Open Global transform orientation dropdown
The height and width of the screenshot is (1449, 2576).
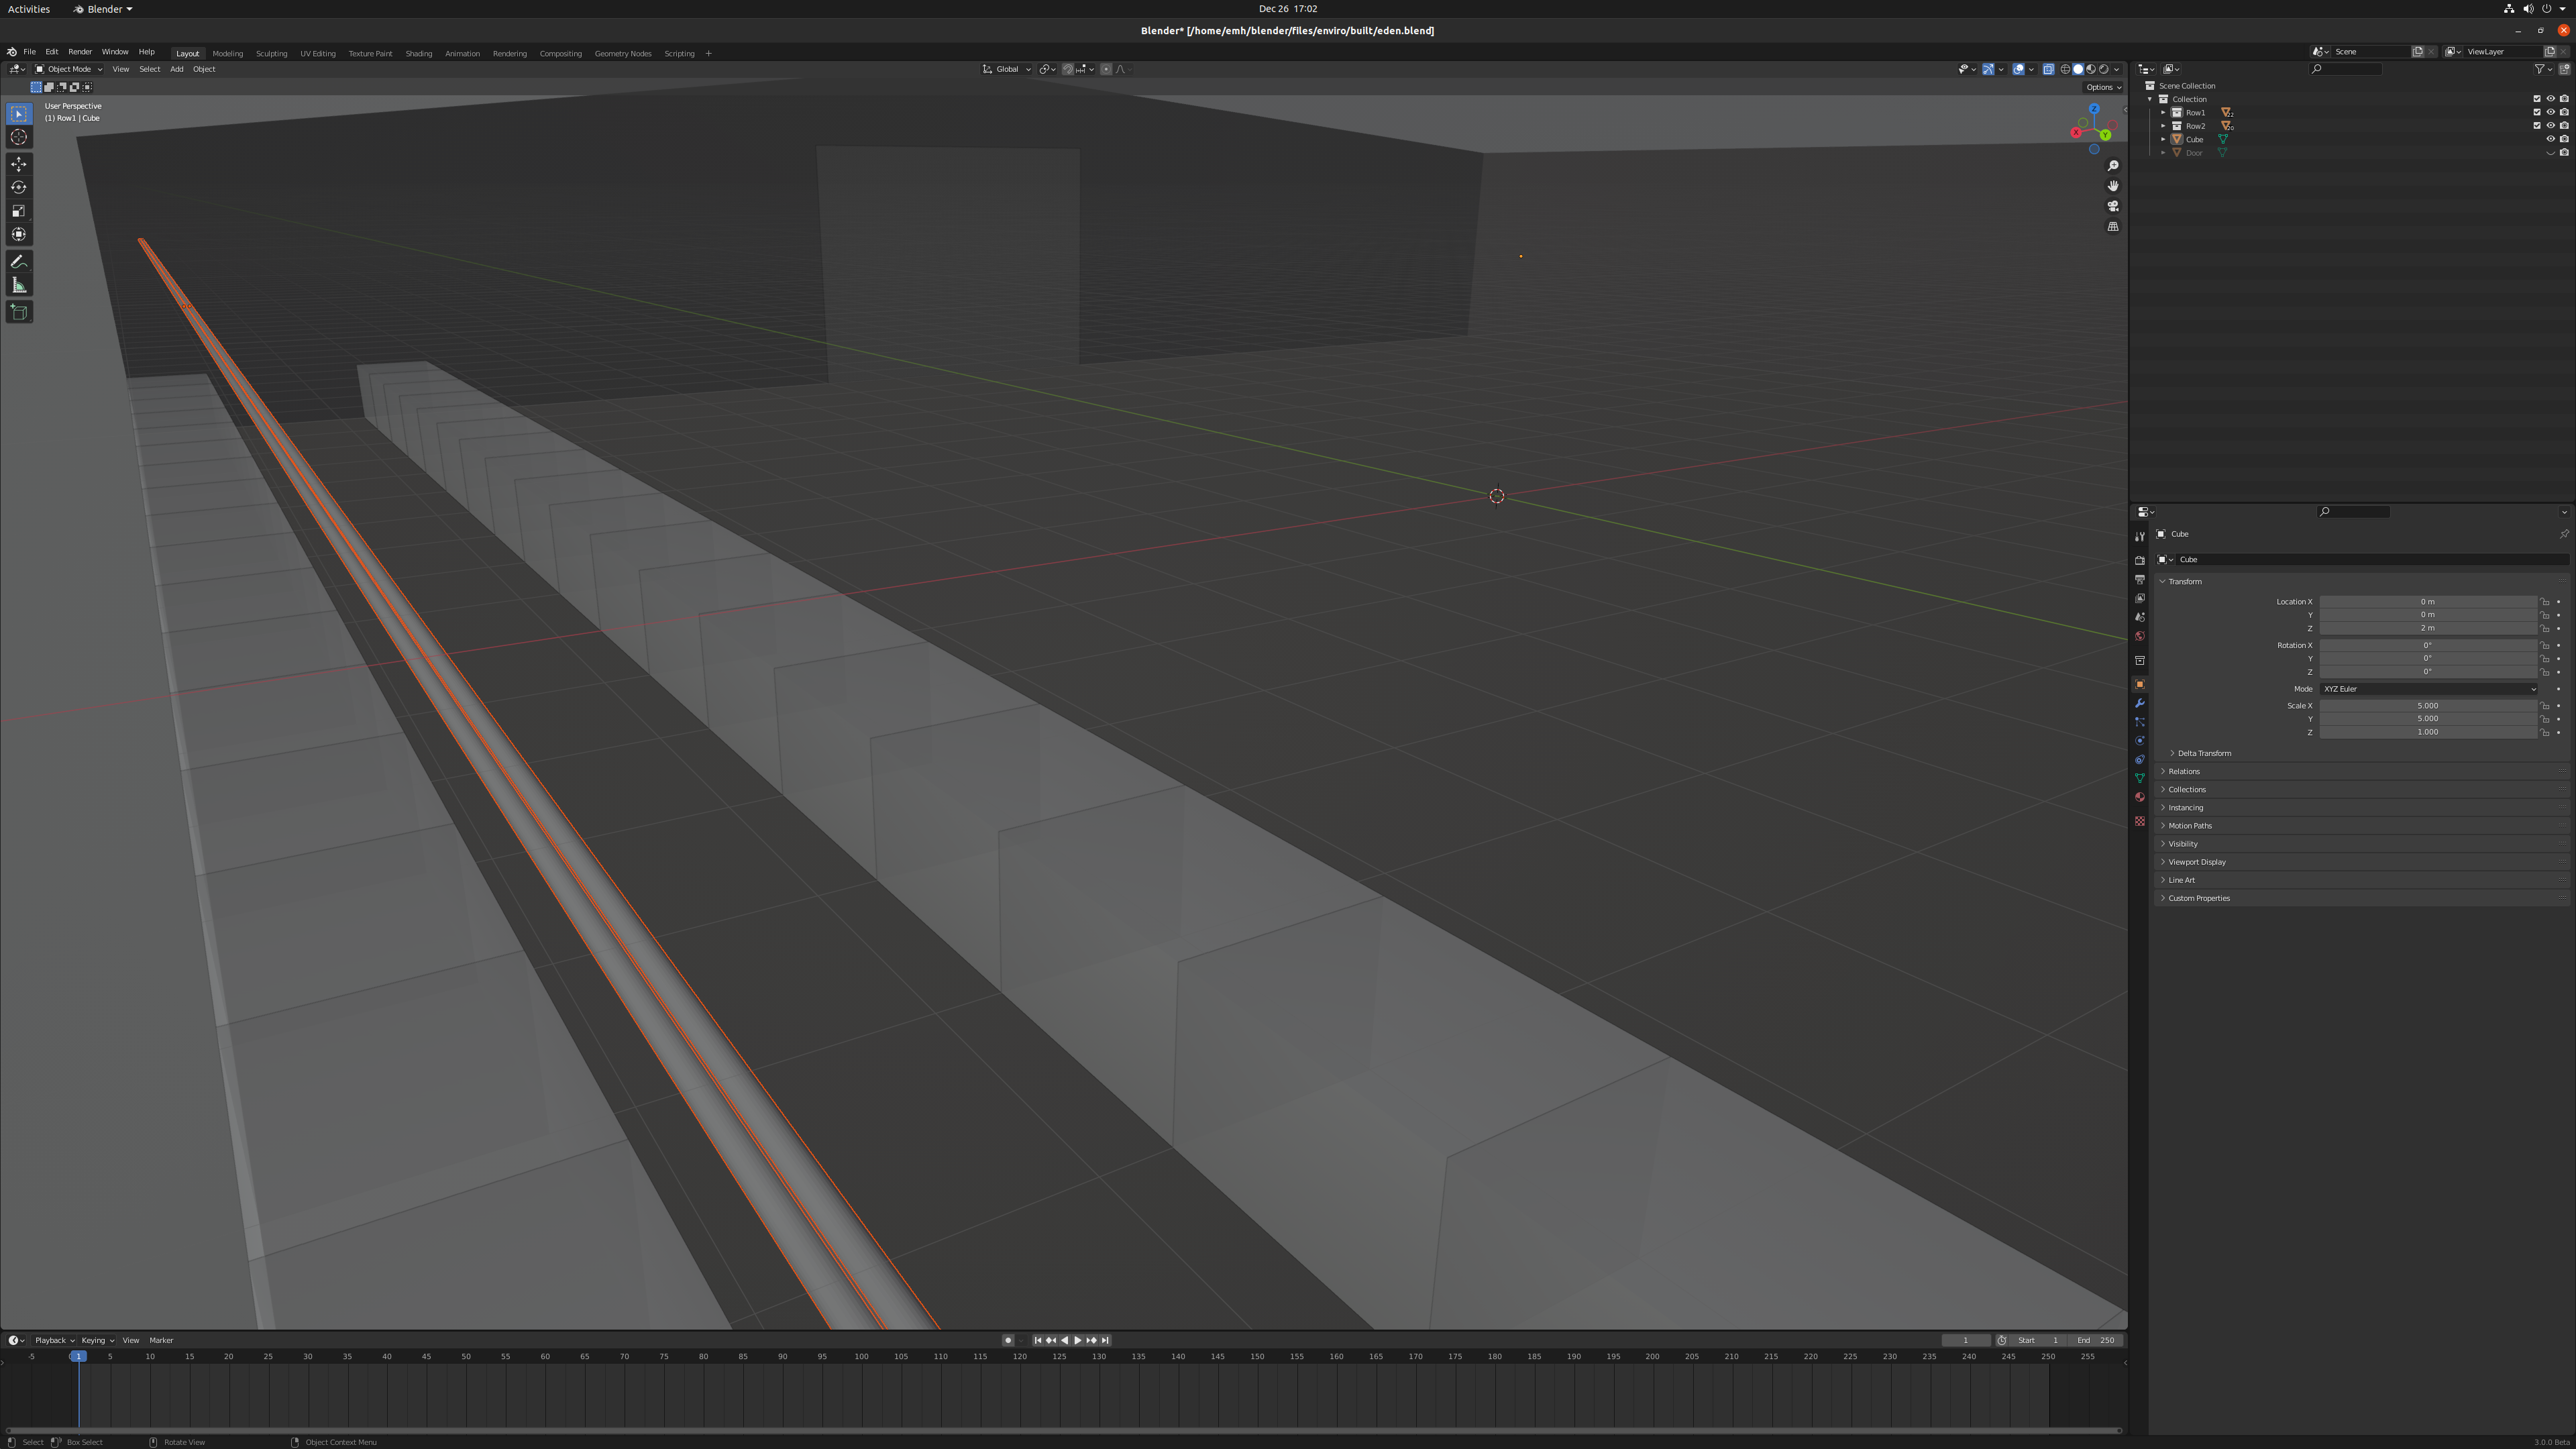point(1006,69)
